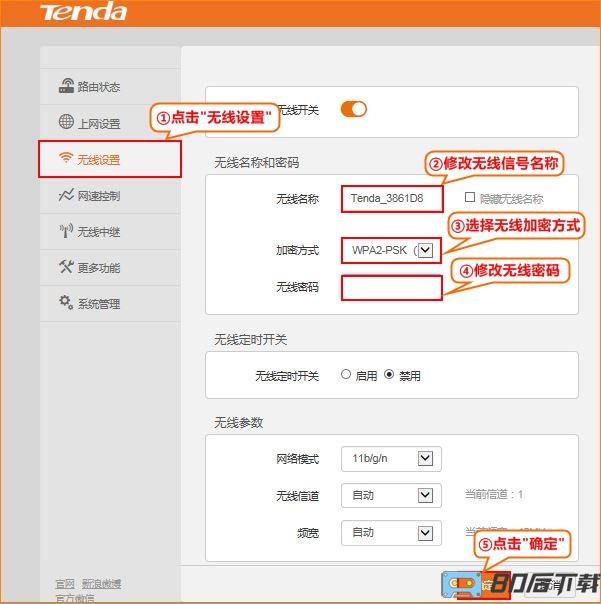Image resolution: width=601 pixels, height=604 pixels.
Task: Open the 网络模式 11b/g/n dropdown
Action: [391, 459]
